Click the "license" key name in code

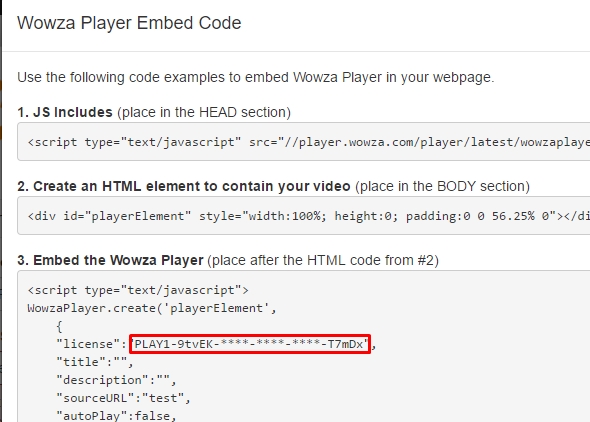pos(88,344)
